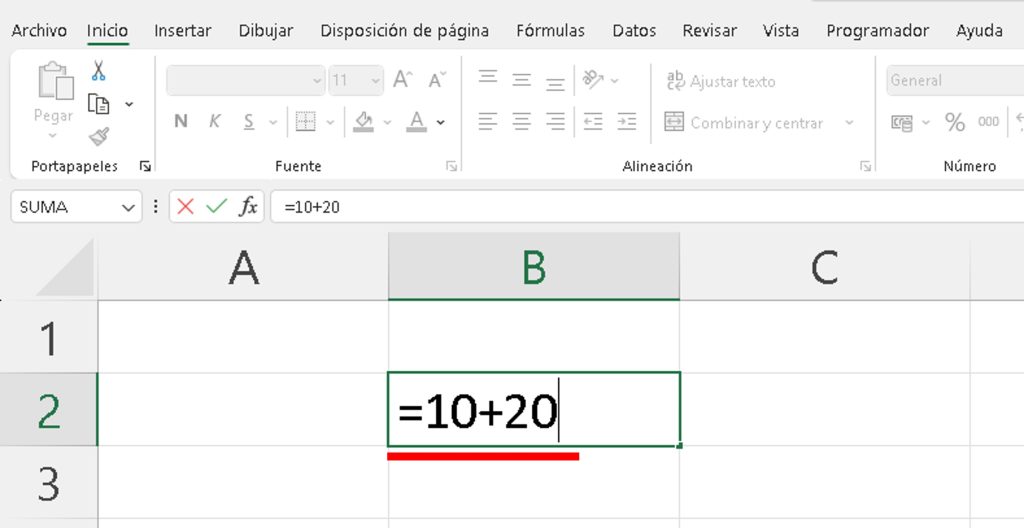1024x528 pixels.
Task: Open Insert Function fx dialog
Action: coord(248,207)
